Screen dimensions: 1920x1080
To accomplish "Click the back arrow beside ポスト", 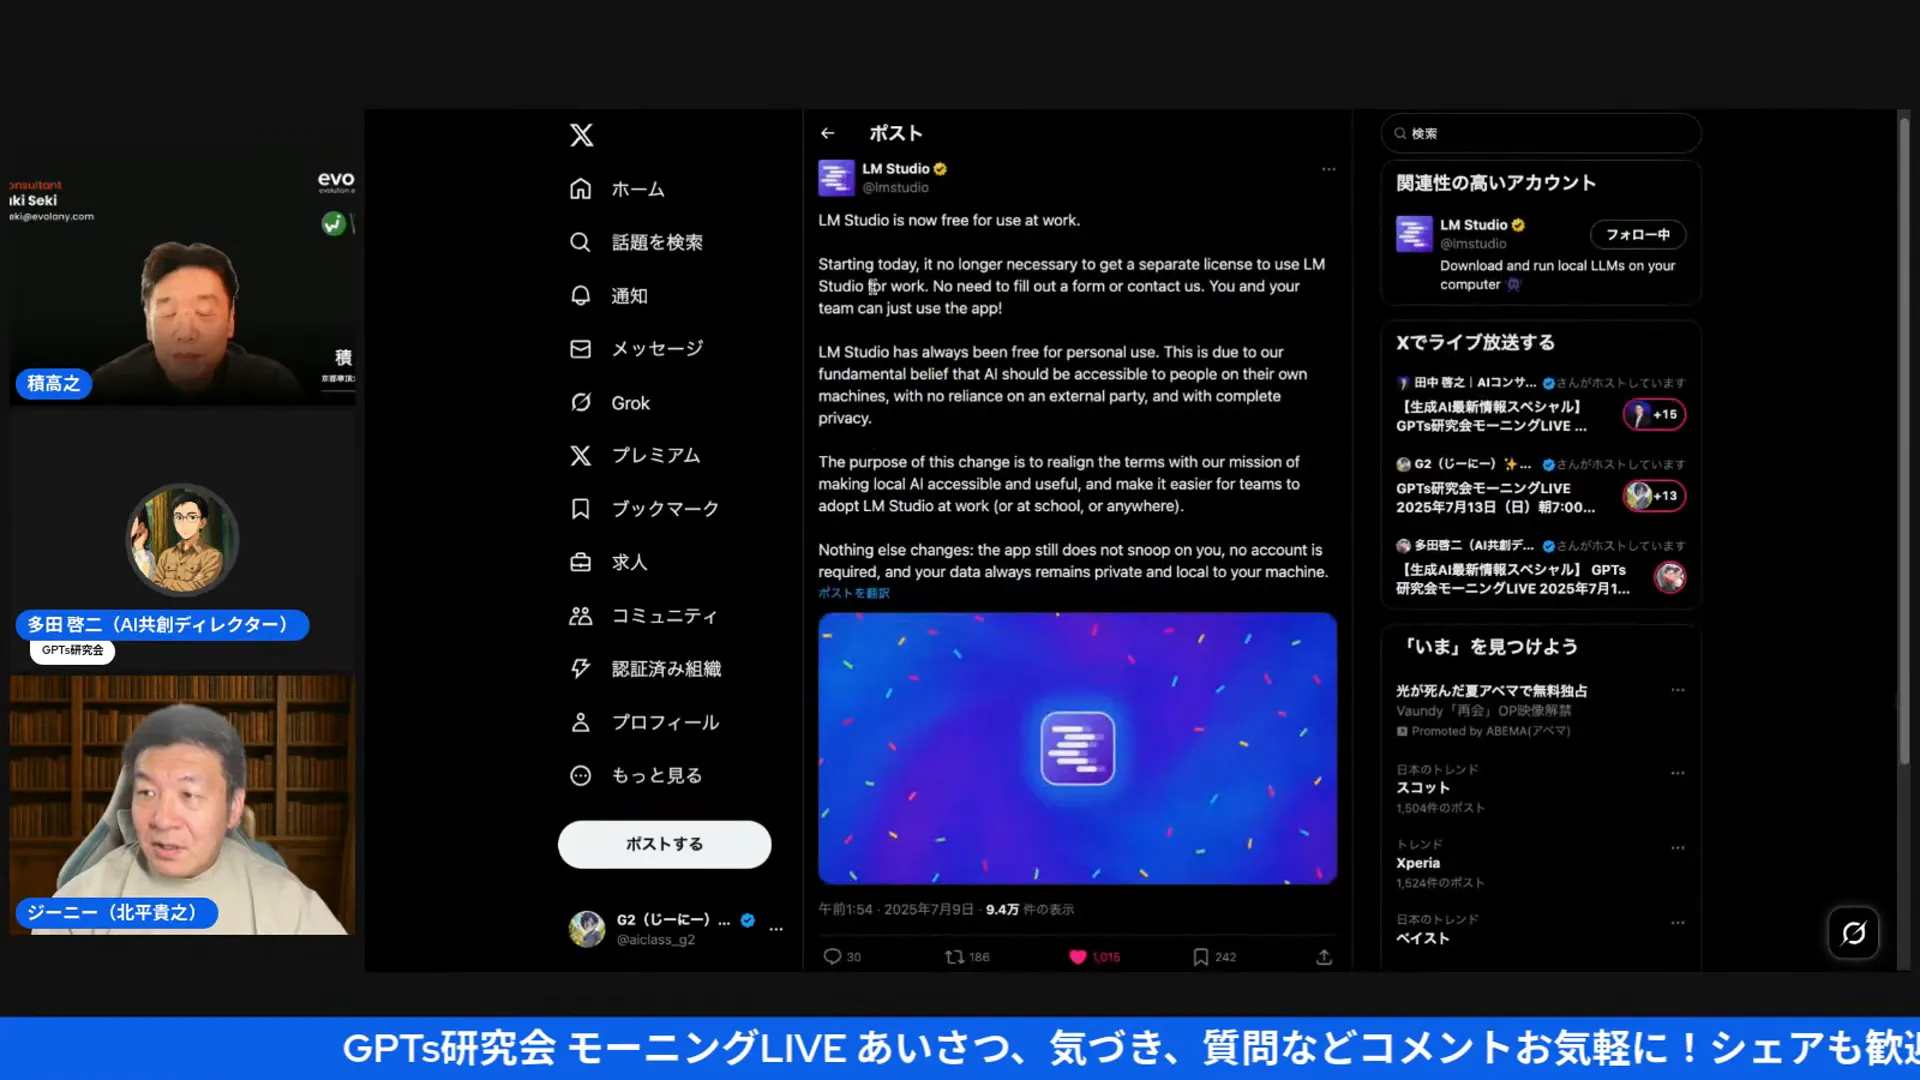I will click(827, 133).
